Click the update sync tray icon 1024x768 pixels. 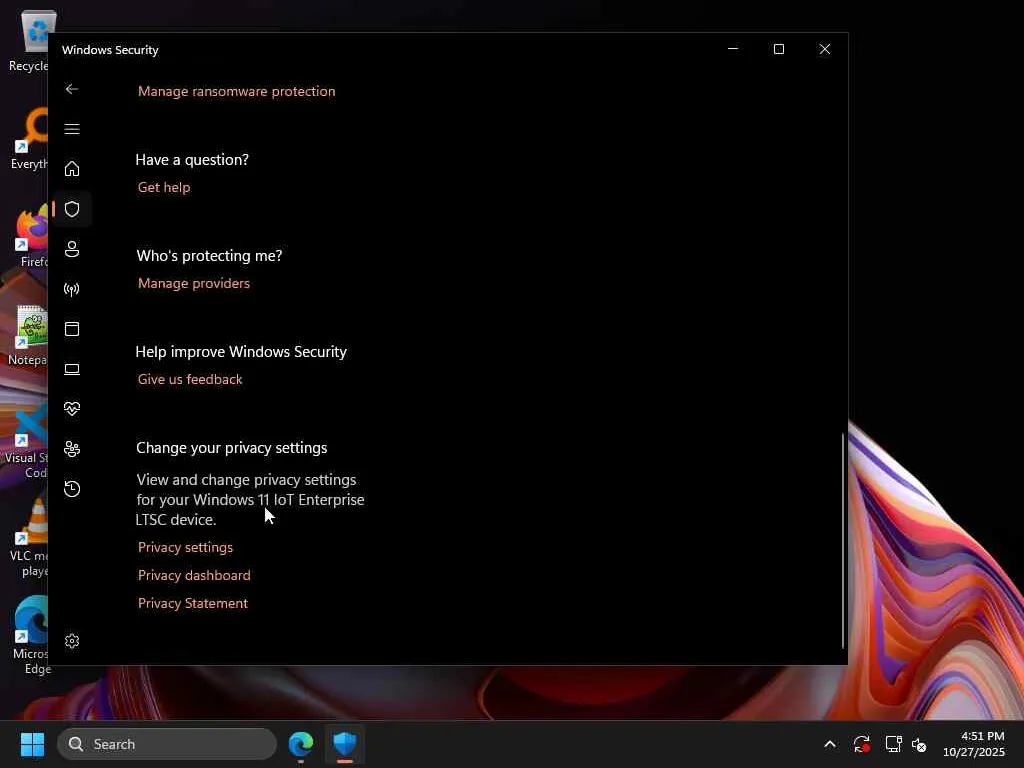click(x=861, y=744)
